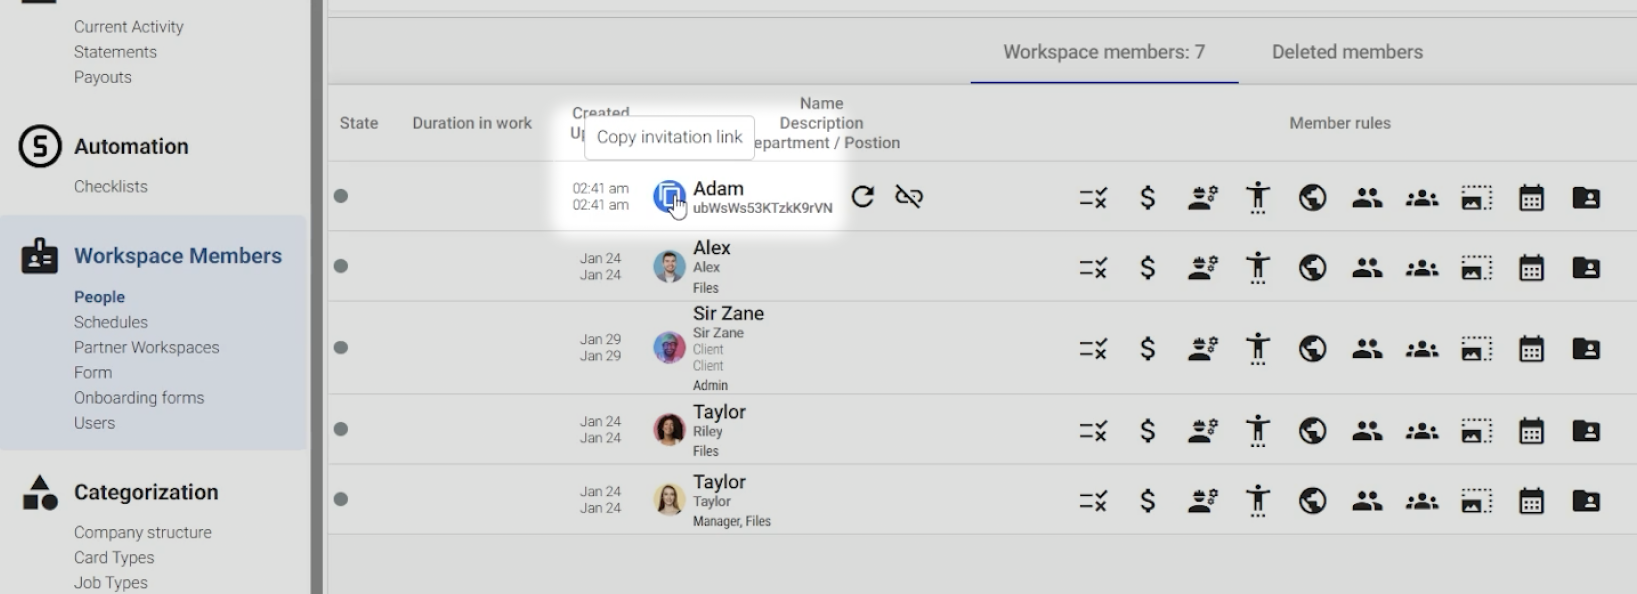Image resolution: width=1637 pixels, height=594 pixels.
Task: Click the folder icon in the bottom Taylor row
Action: pos(1586,500)
